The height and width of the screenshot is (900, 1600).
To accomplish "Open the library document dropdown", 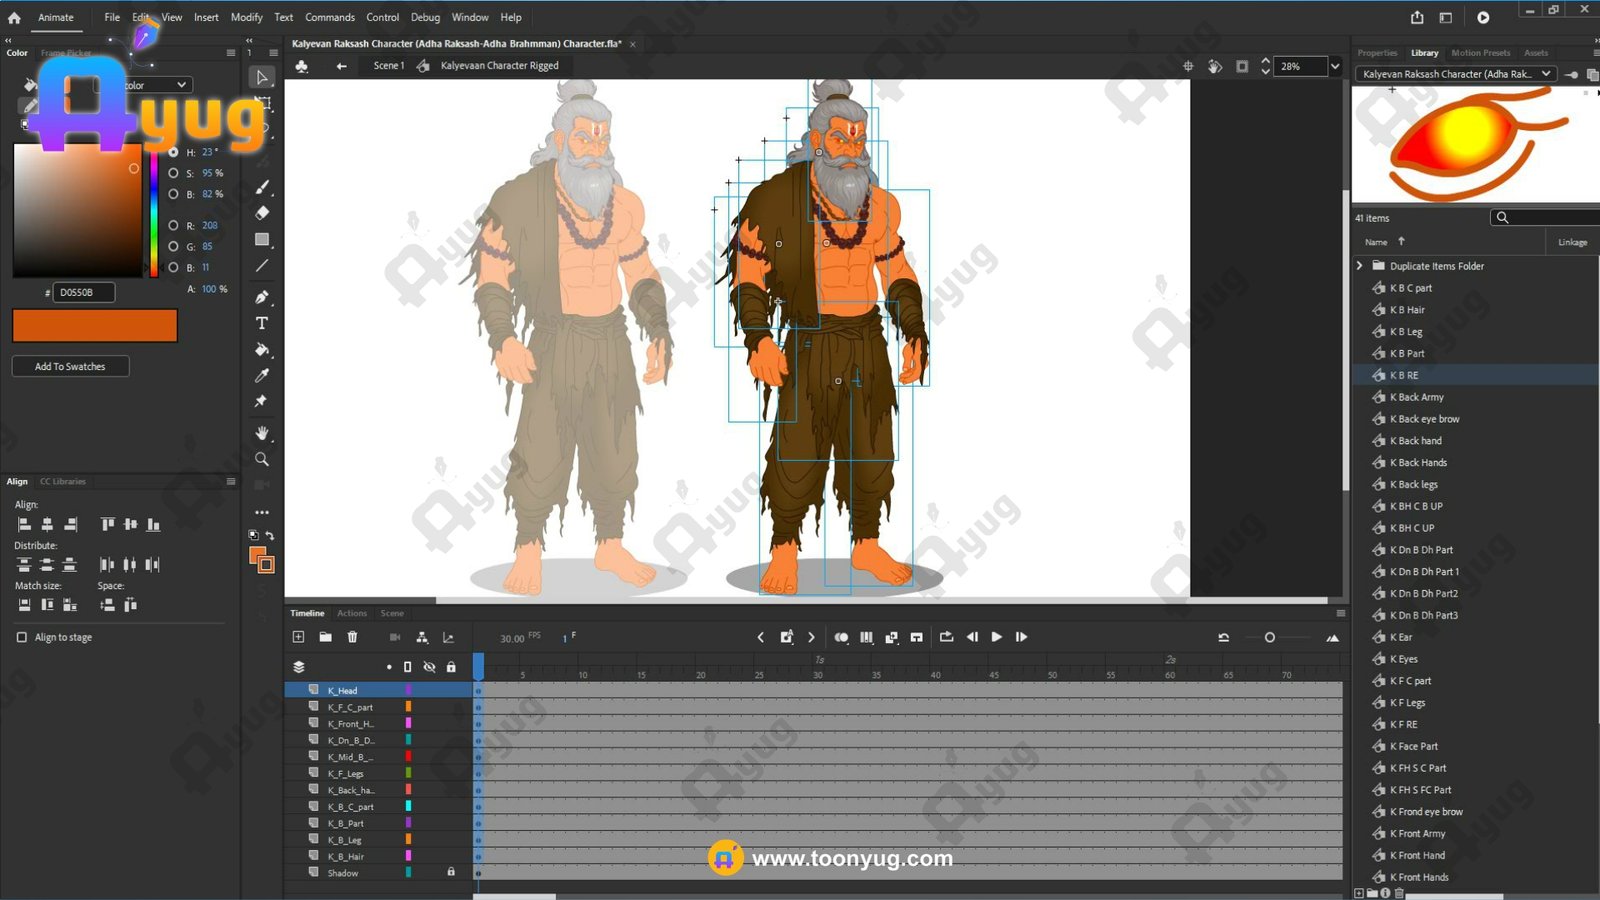I will pos(1545,74).
